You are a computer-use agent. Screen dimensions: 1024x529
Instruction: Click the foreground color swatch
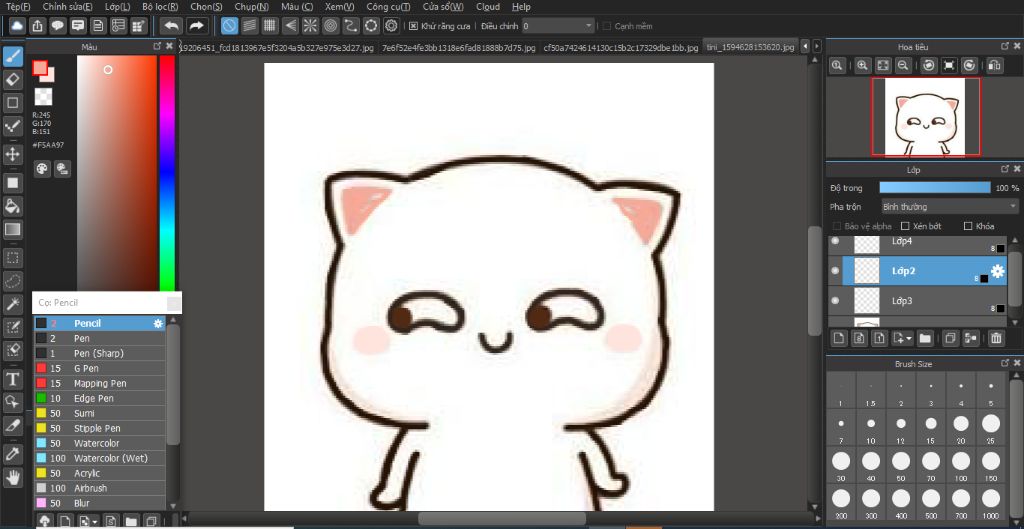(40, 68)
